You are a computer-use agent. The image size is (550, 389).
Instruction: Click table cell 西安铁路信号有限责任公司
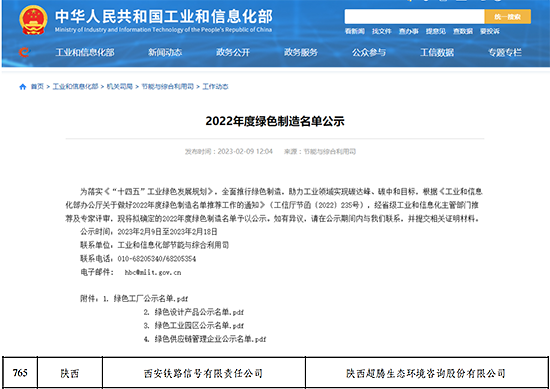click(x=203, y=373)
